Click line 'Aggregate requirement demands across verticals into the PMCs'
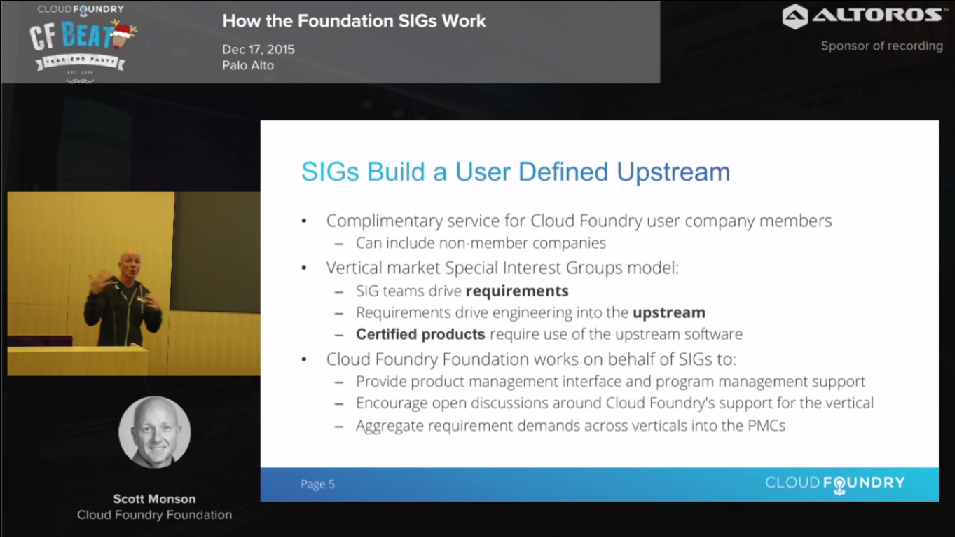Image resolution: width=955 pixels, height=537 pixels. pos(571,426)
